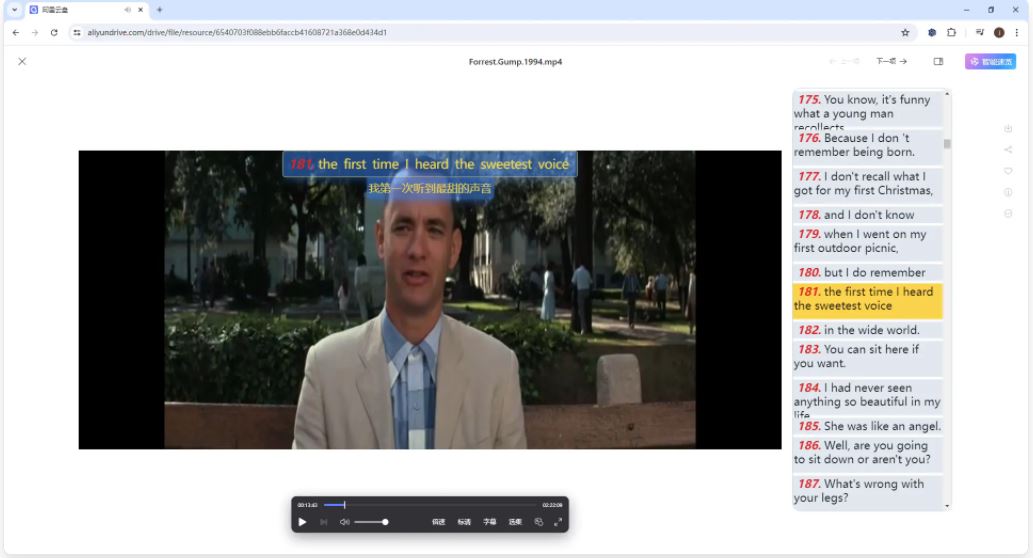Go forward in the browser
Image resolution: width=1033 pixels, height=558 pixels.
35,32
